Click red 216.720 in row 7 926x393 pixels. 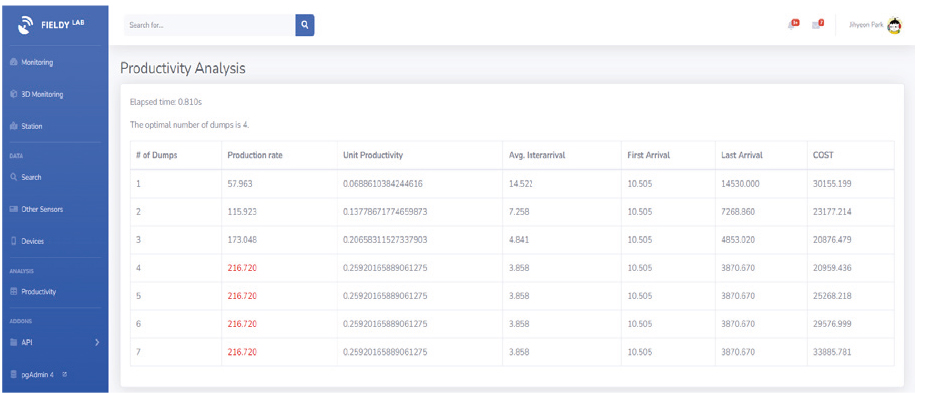[242, 352]
